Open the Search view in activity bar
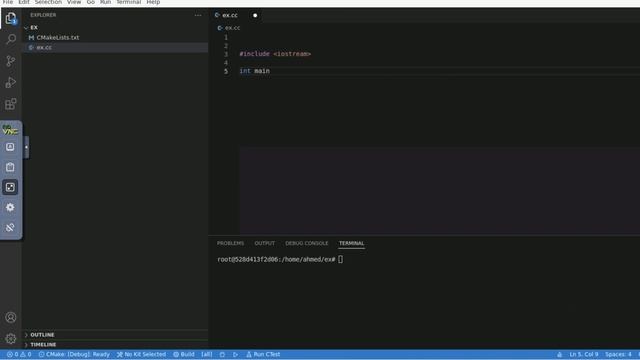The height and width of the screenshot is (360, 640). click(x=11, y=39)
